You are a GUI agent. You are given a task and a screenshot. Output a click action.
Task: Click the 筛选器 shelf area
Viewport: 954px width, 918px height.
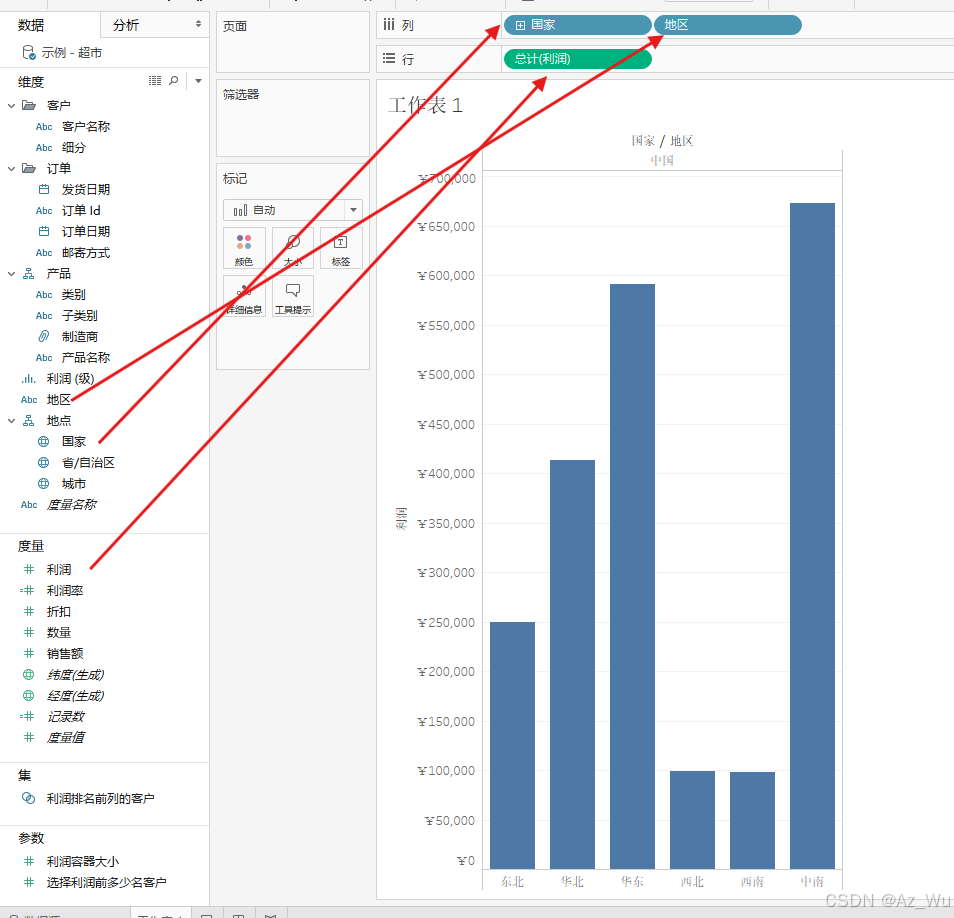[x=293, y=118]
